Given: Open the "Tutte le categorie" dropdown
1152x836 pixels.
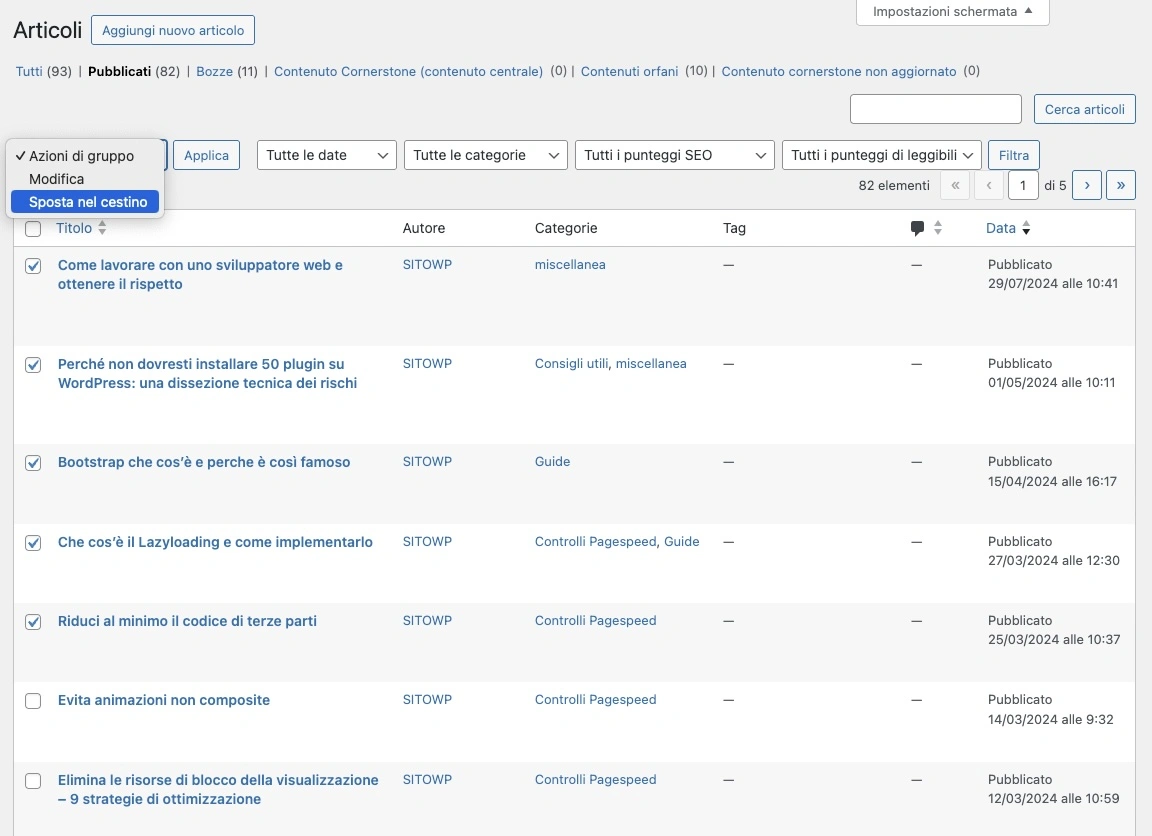Looking at the screenshot, I should (486, 155).
